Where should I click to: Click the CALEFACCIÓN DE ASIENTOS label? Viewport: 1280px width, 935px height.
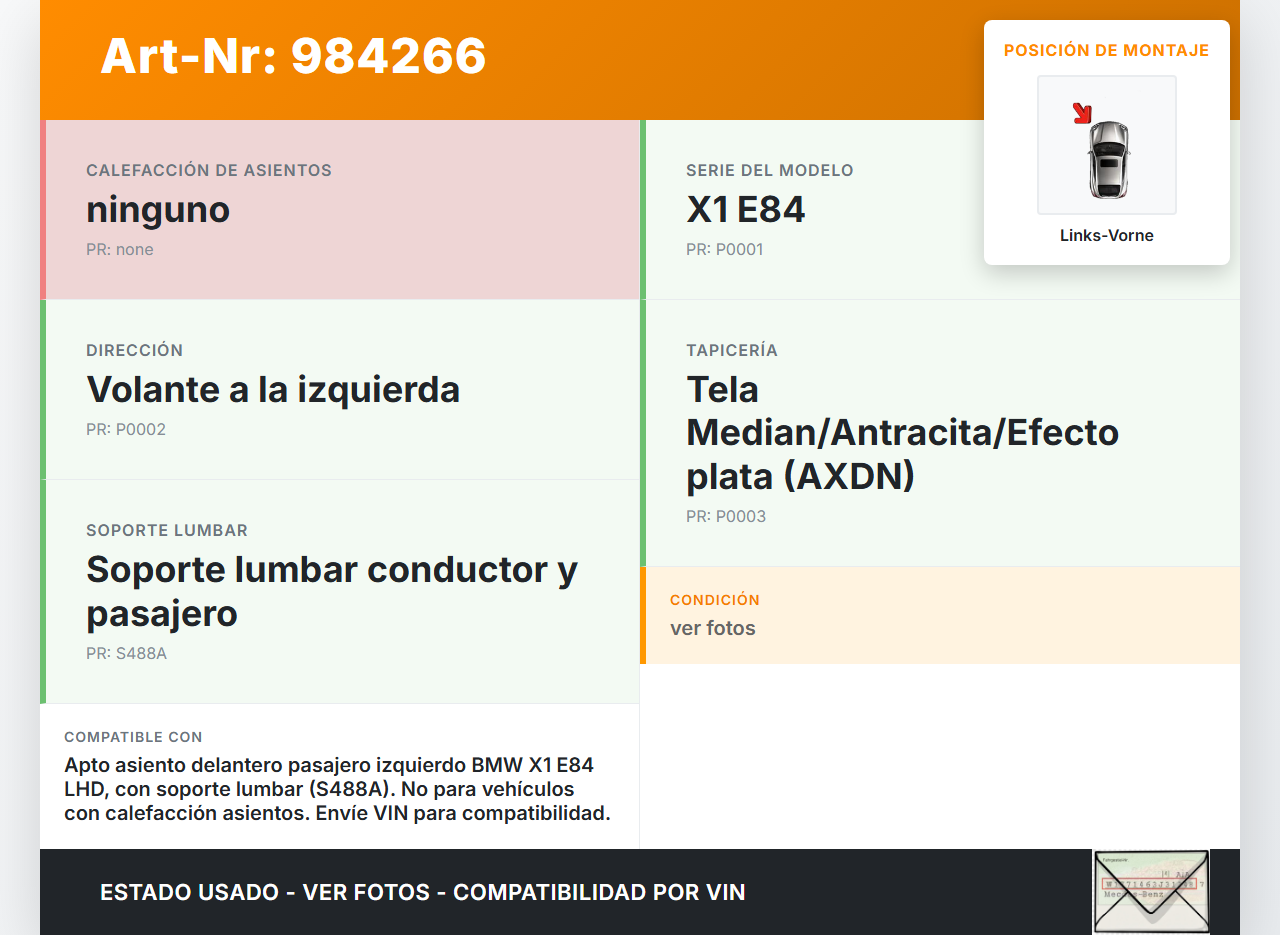point(209,171)
